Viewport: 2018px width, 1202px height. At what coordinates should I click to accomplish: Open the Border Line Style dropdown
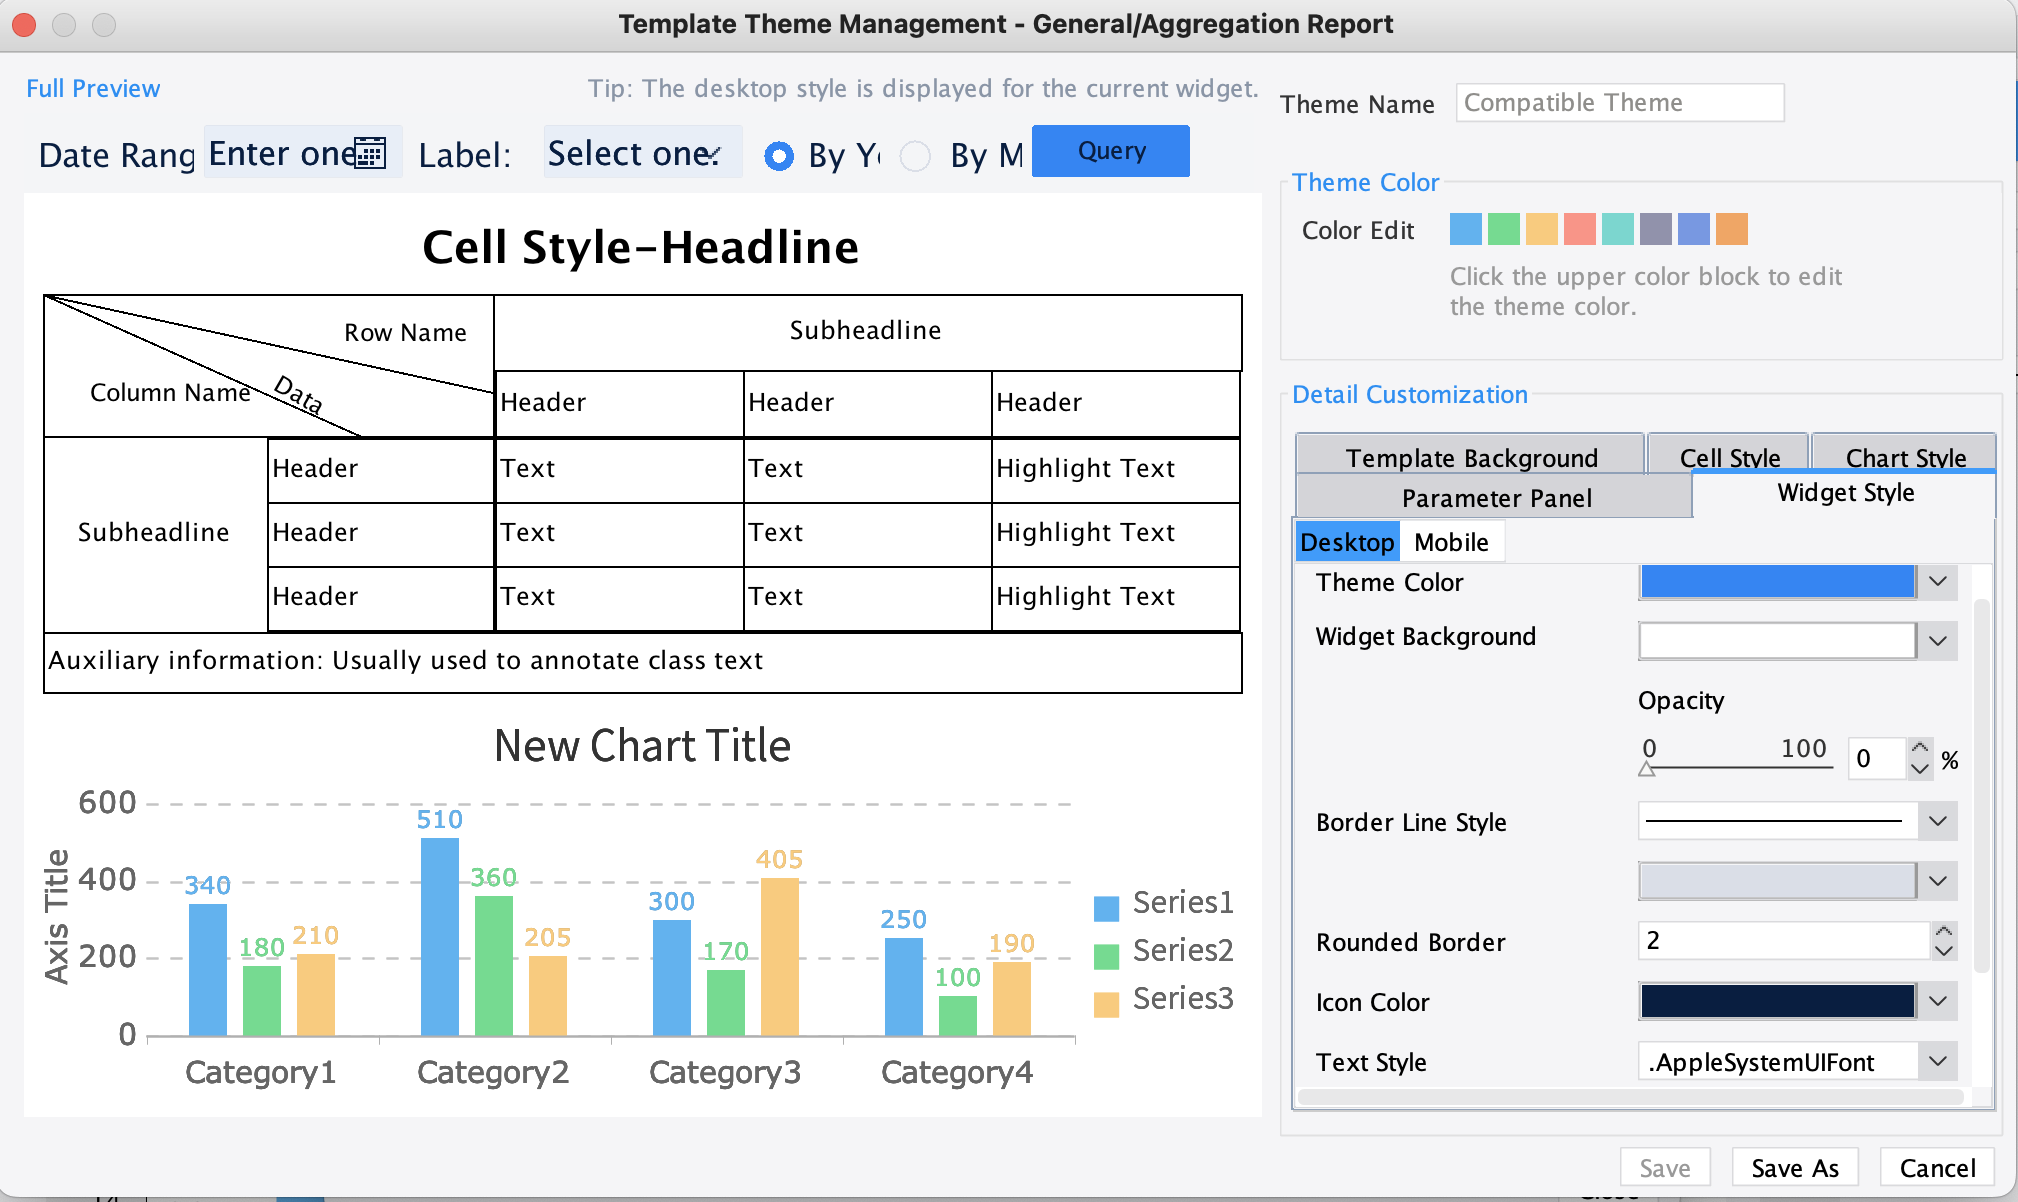tap(1938, 820)
